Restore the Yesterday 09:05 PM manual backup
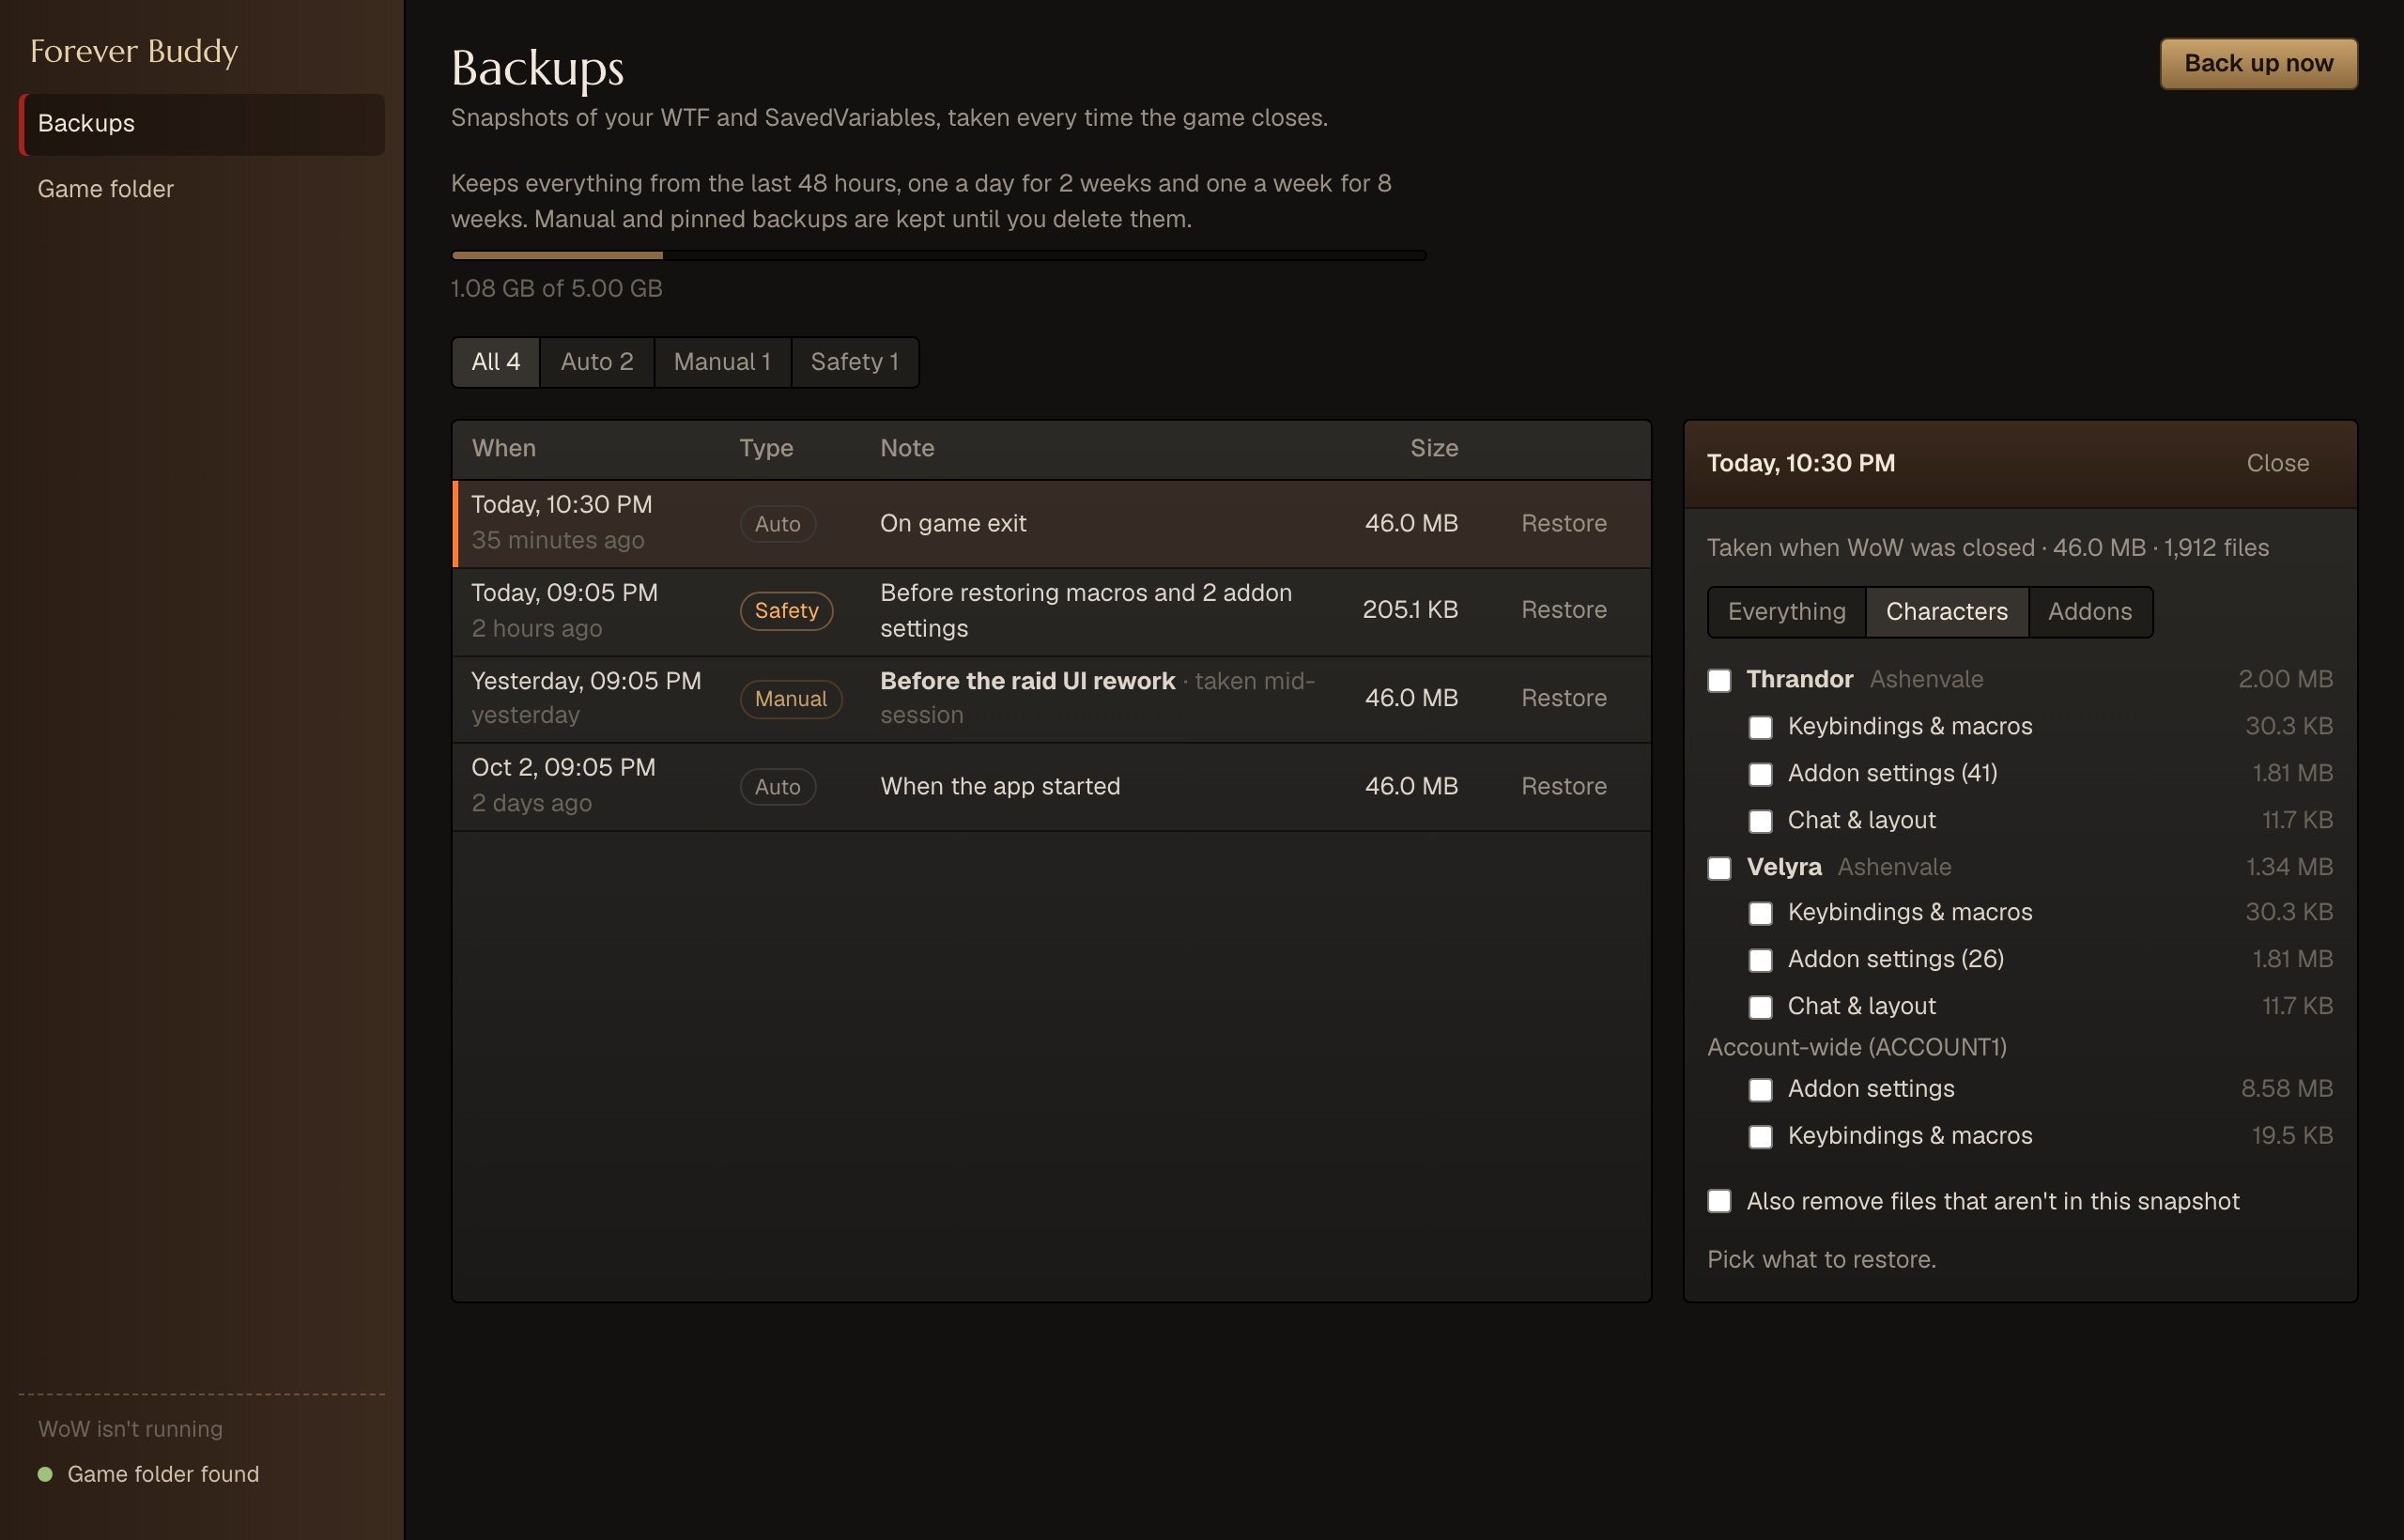The height and width of the screenshot is (1540, 2404). pyautogui.click(x=1564, y=698)
